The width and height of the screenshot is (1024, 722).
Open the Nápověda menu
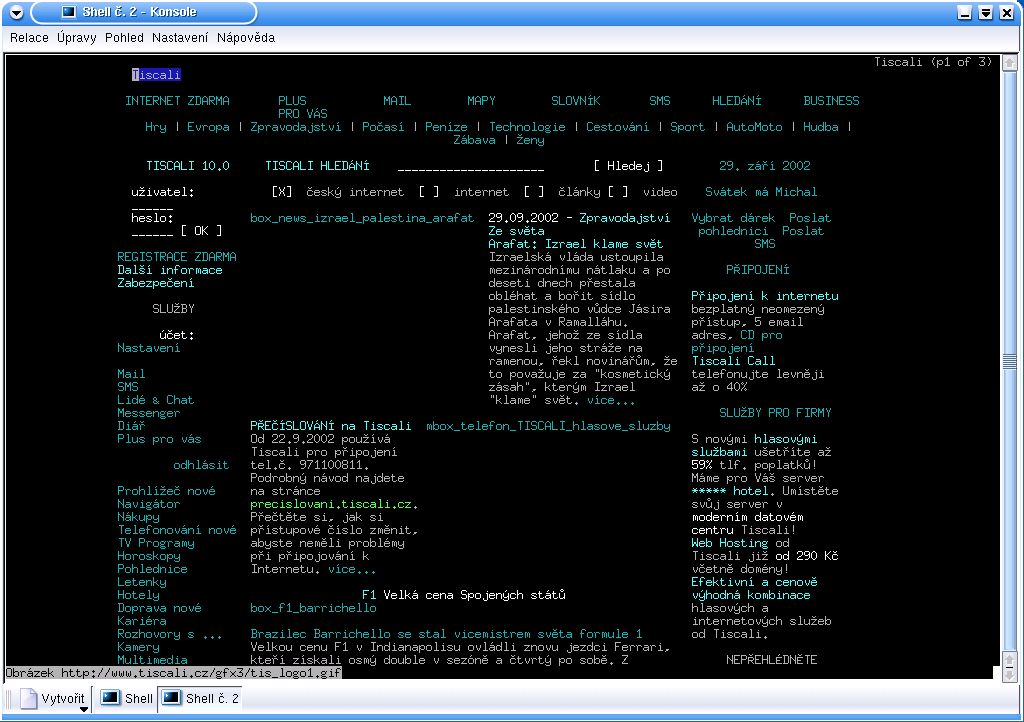[246, 37]
